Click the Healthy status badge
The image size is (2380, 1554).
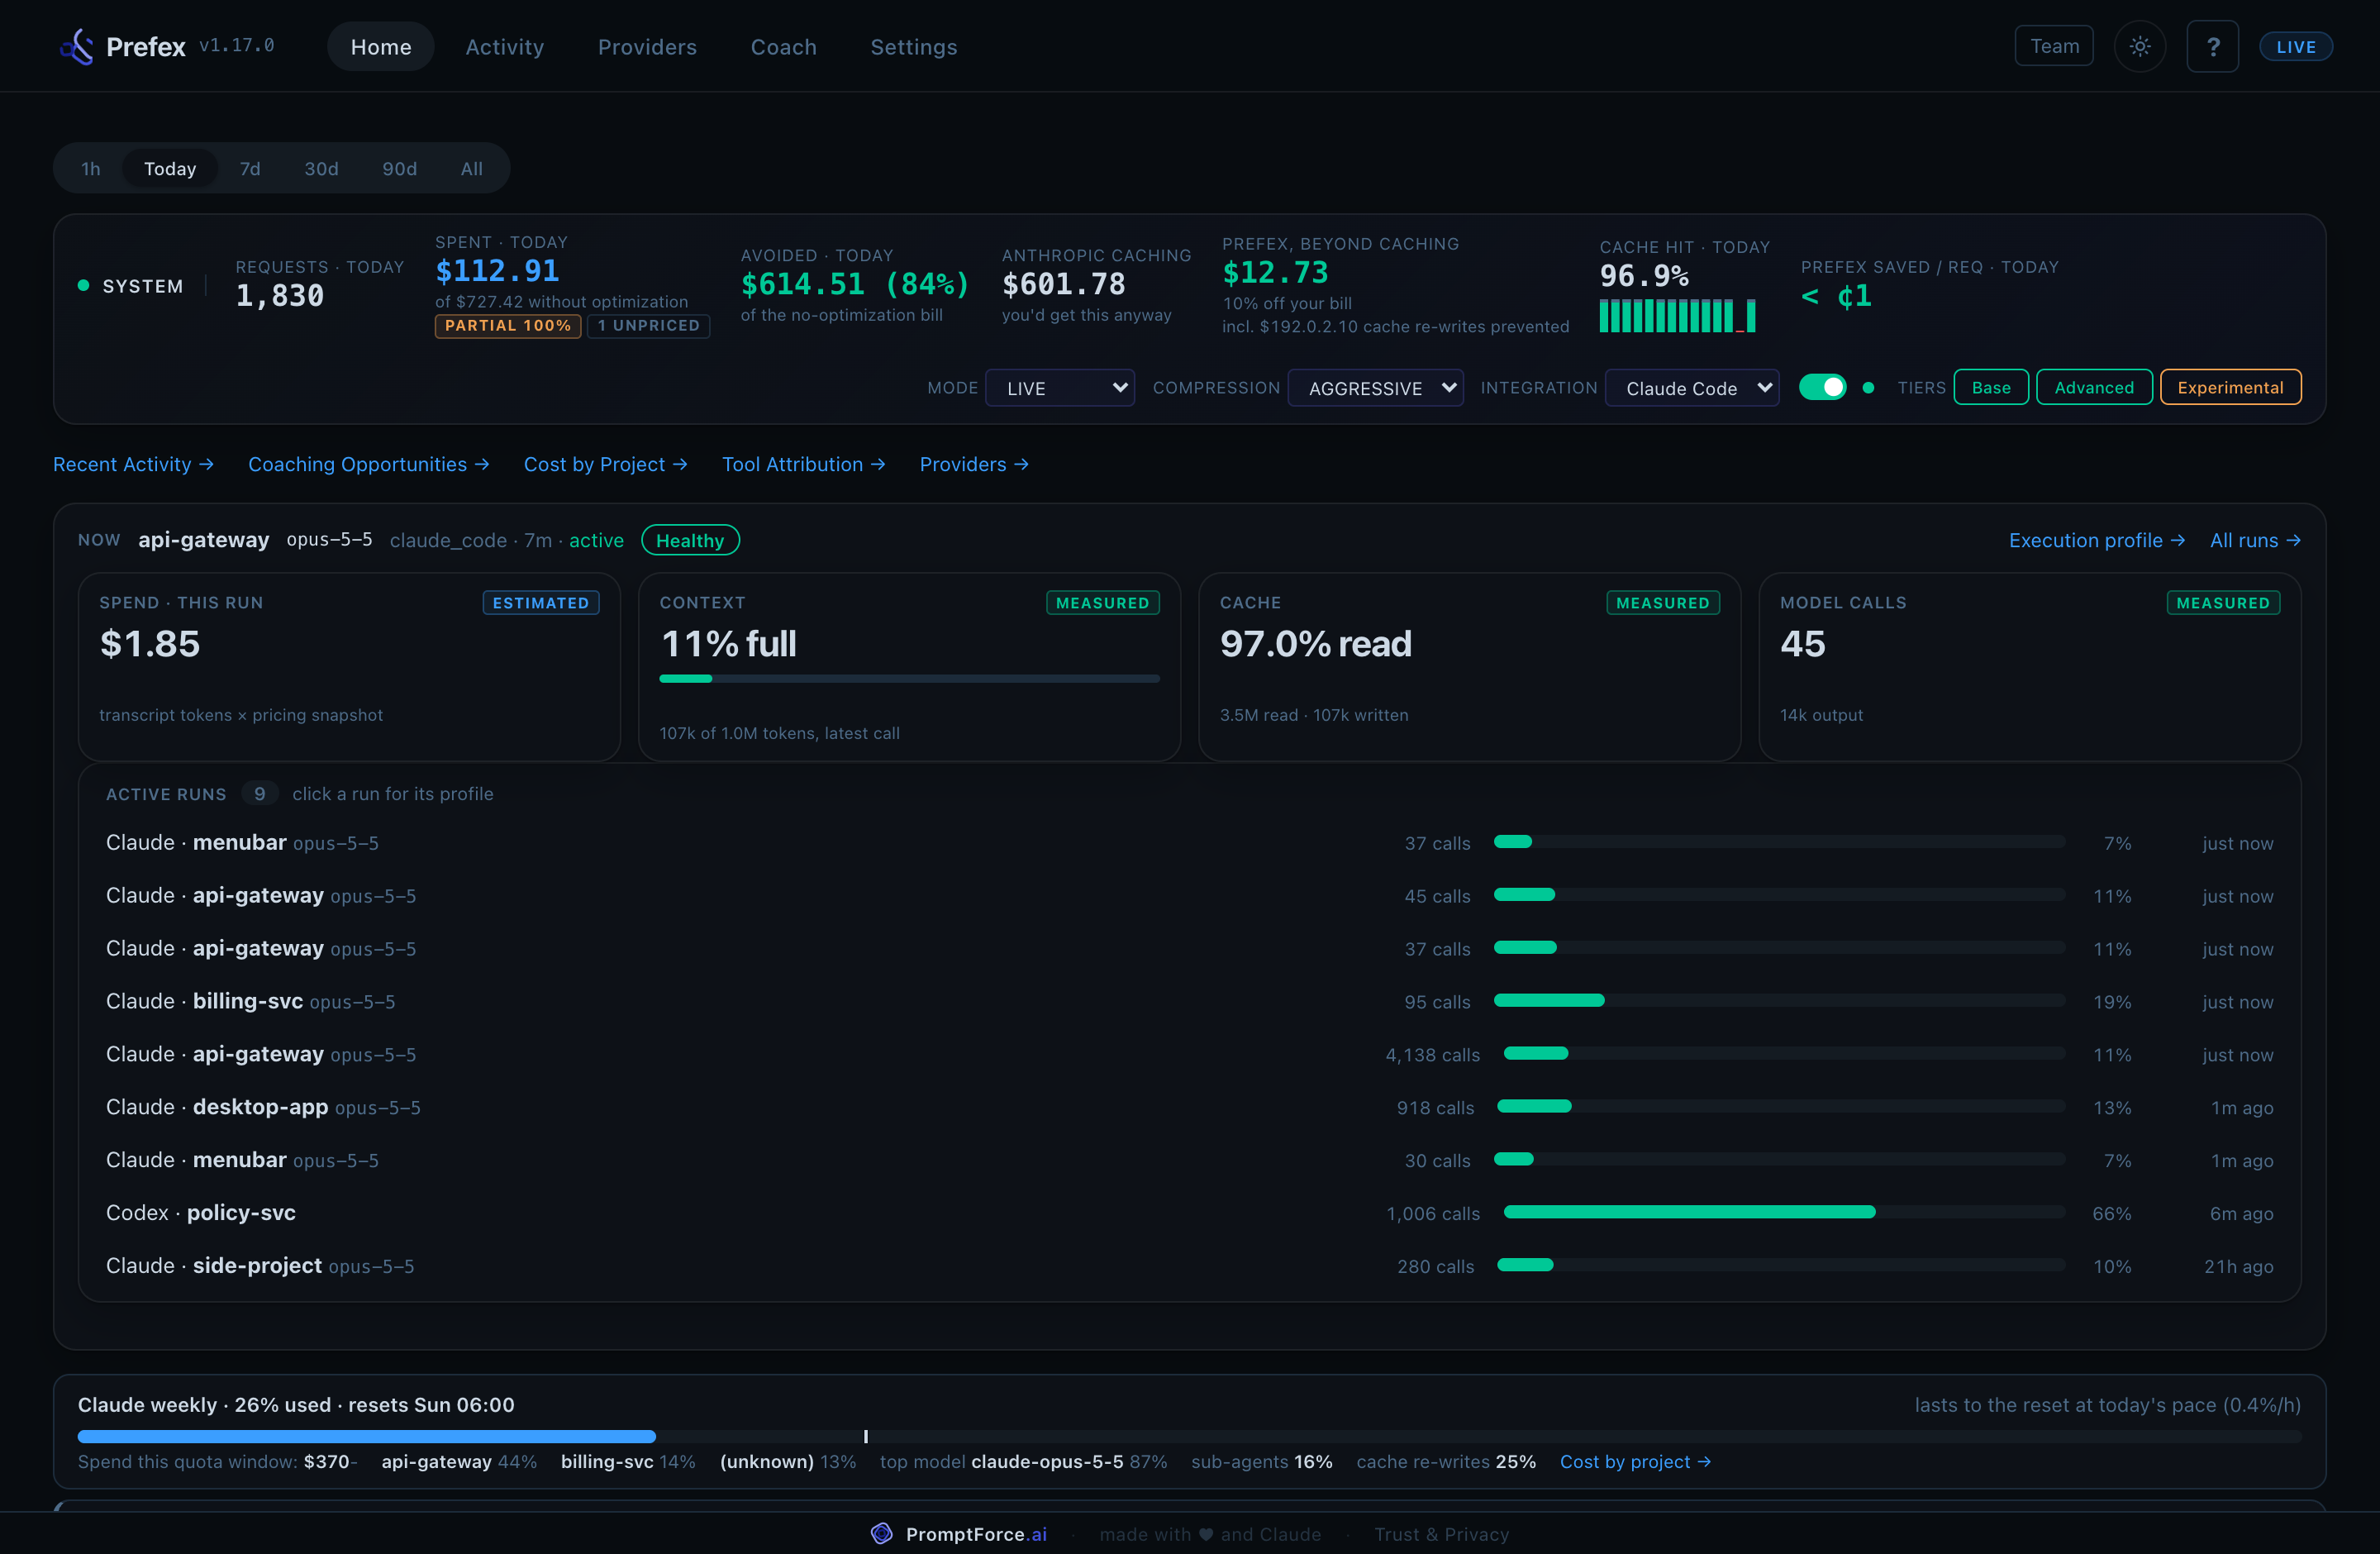click(x=690, y=540)
